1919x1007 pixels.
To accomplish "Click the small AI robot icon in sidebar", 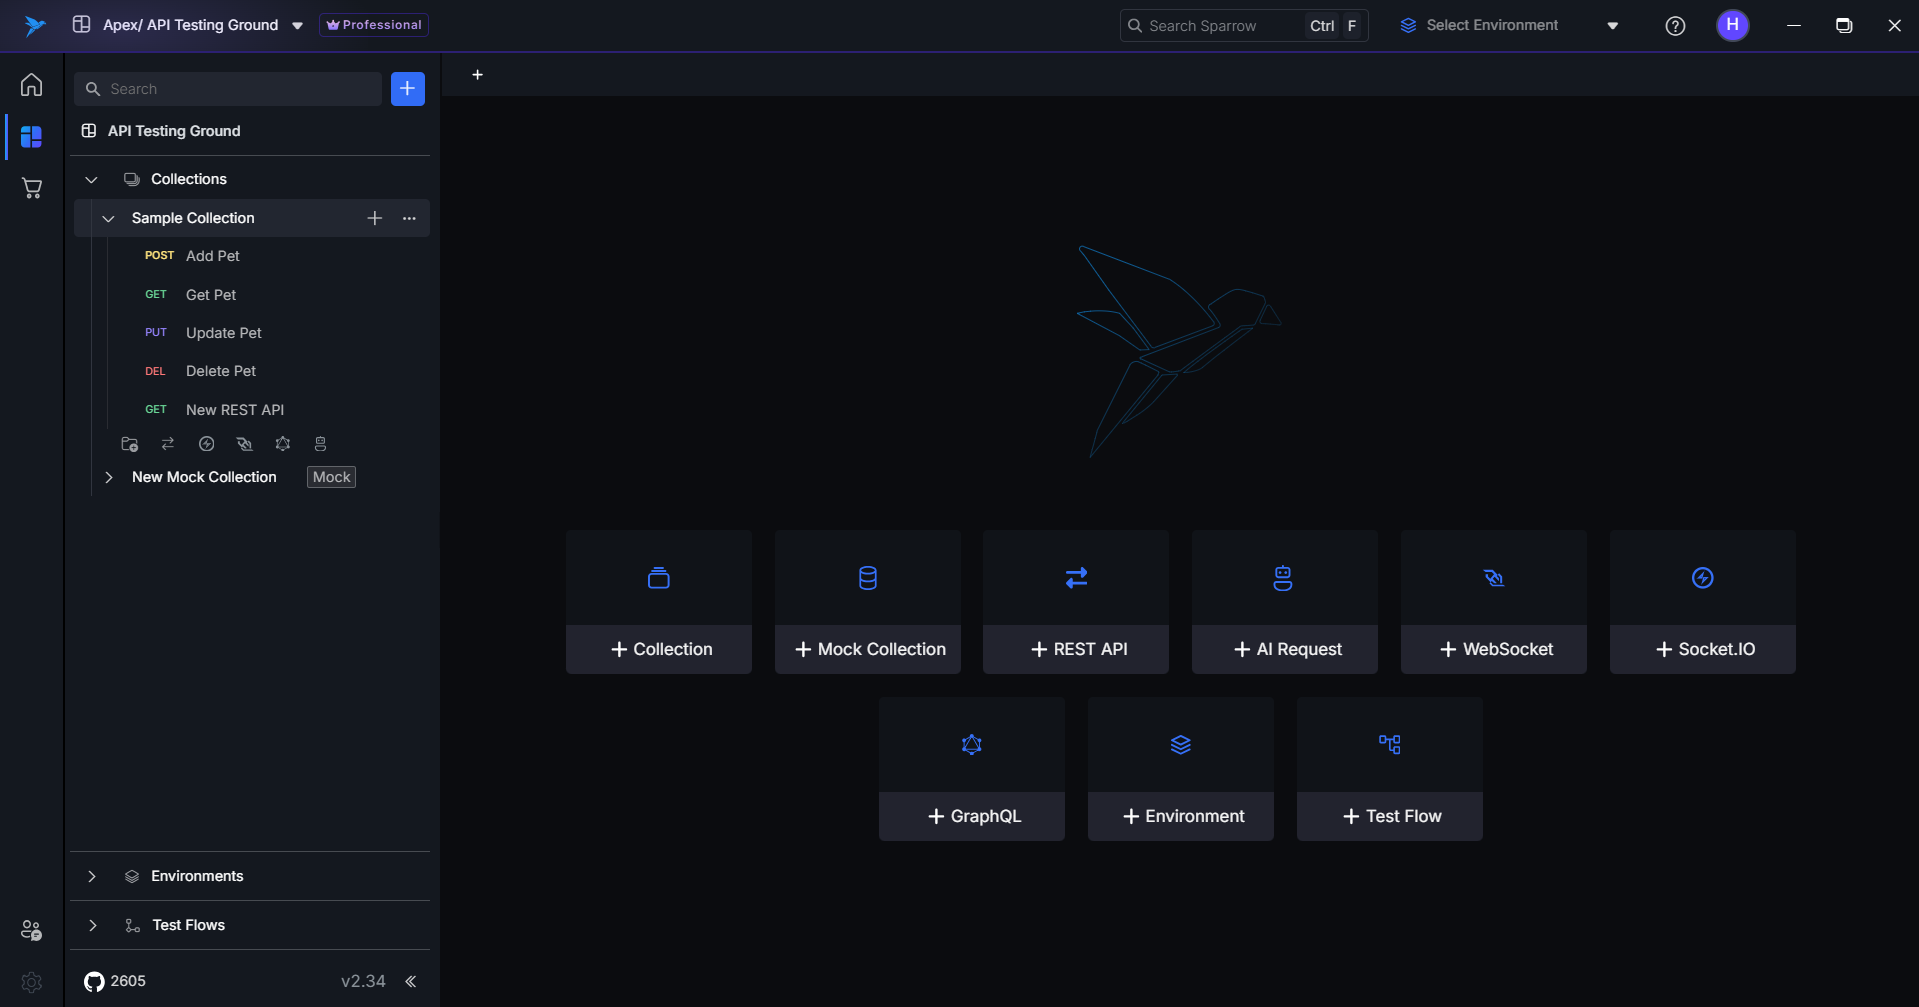I will [x=320, y=444].
